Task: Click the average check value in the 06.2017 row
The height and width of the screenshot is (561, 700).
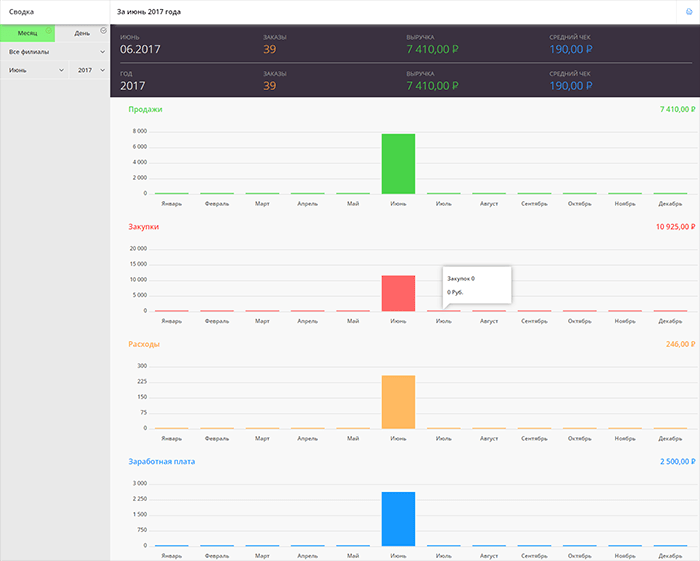Action: point(570,48)
